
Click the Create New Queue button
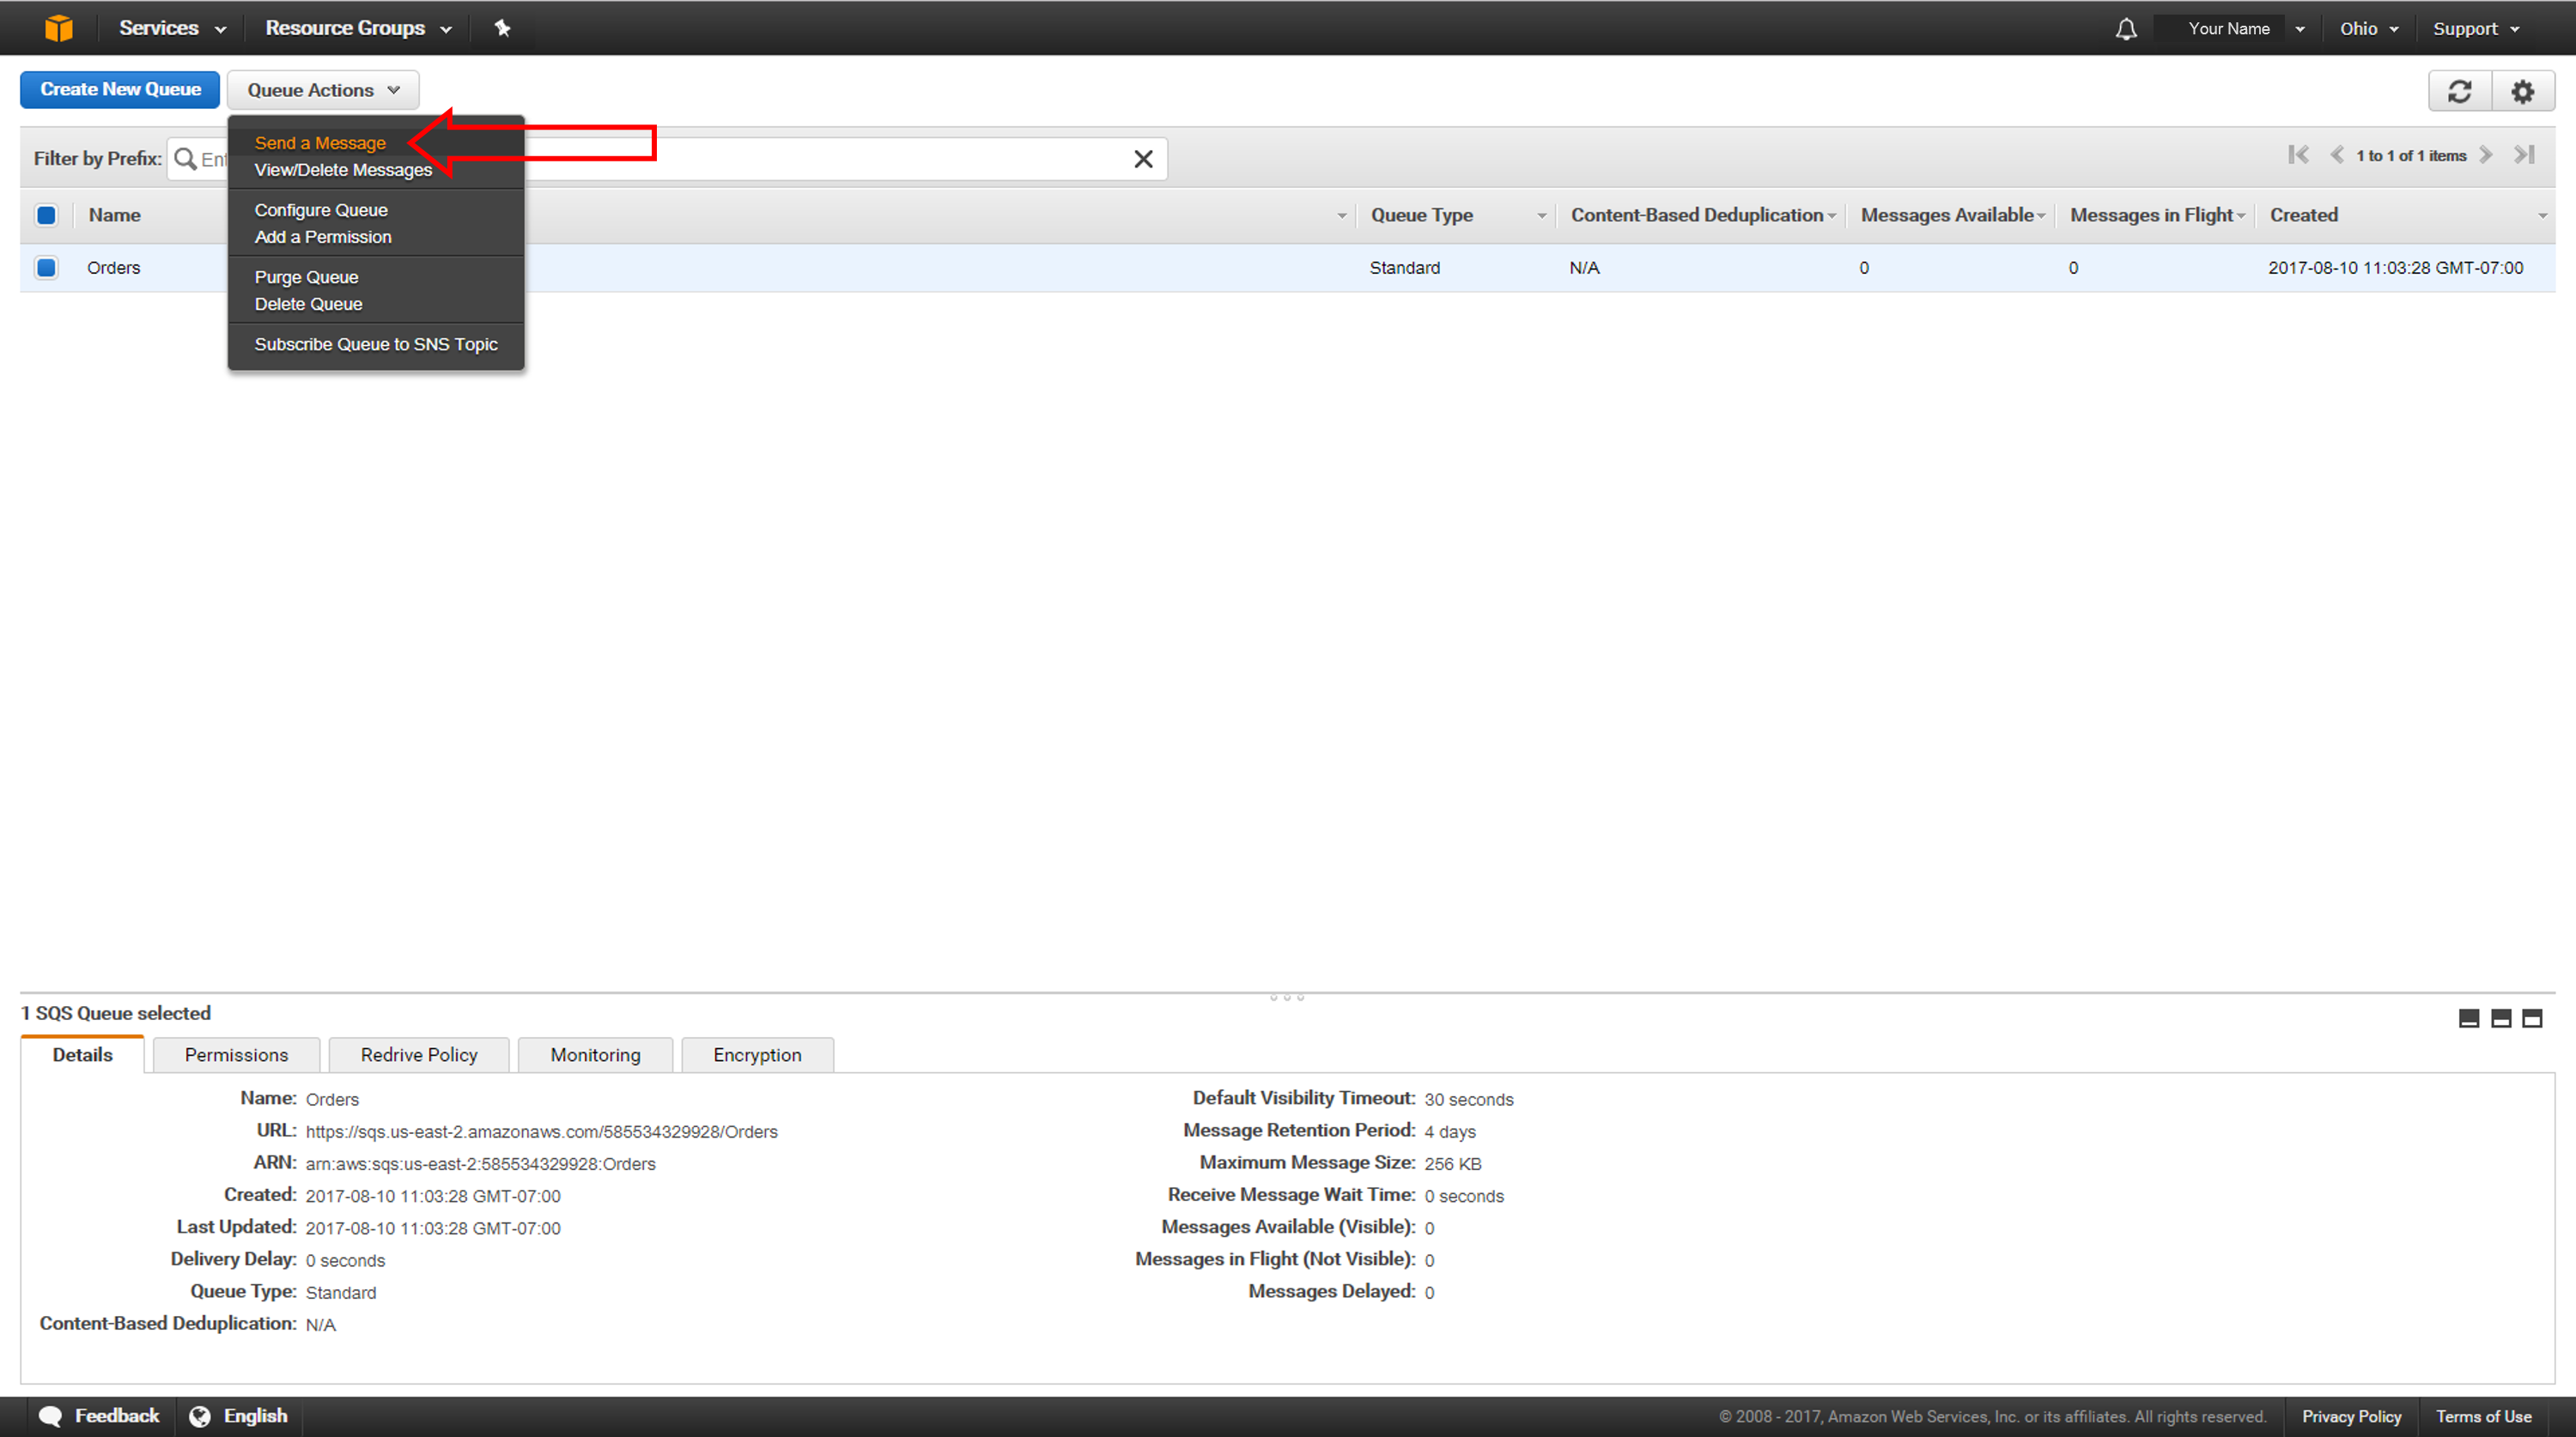tap(118, 90)
